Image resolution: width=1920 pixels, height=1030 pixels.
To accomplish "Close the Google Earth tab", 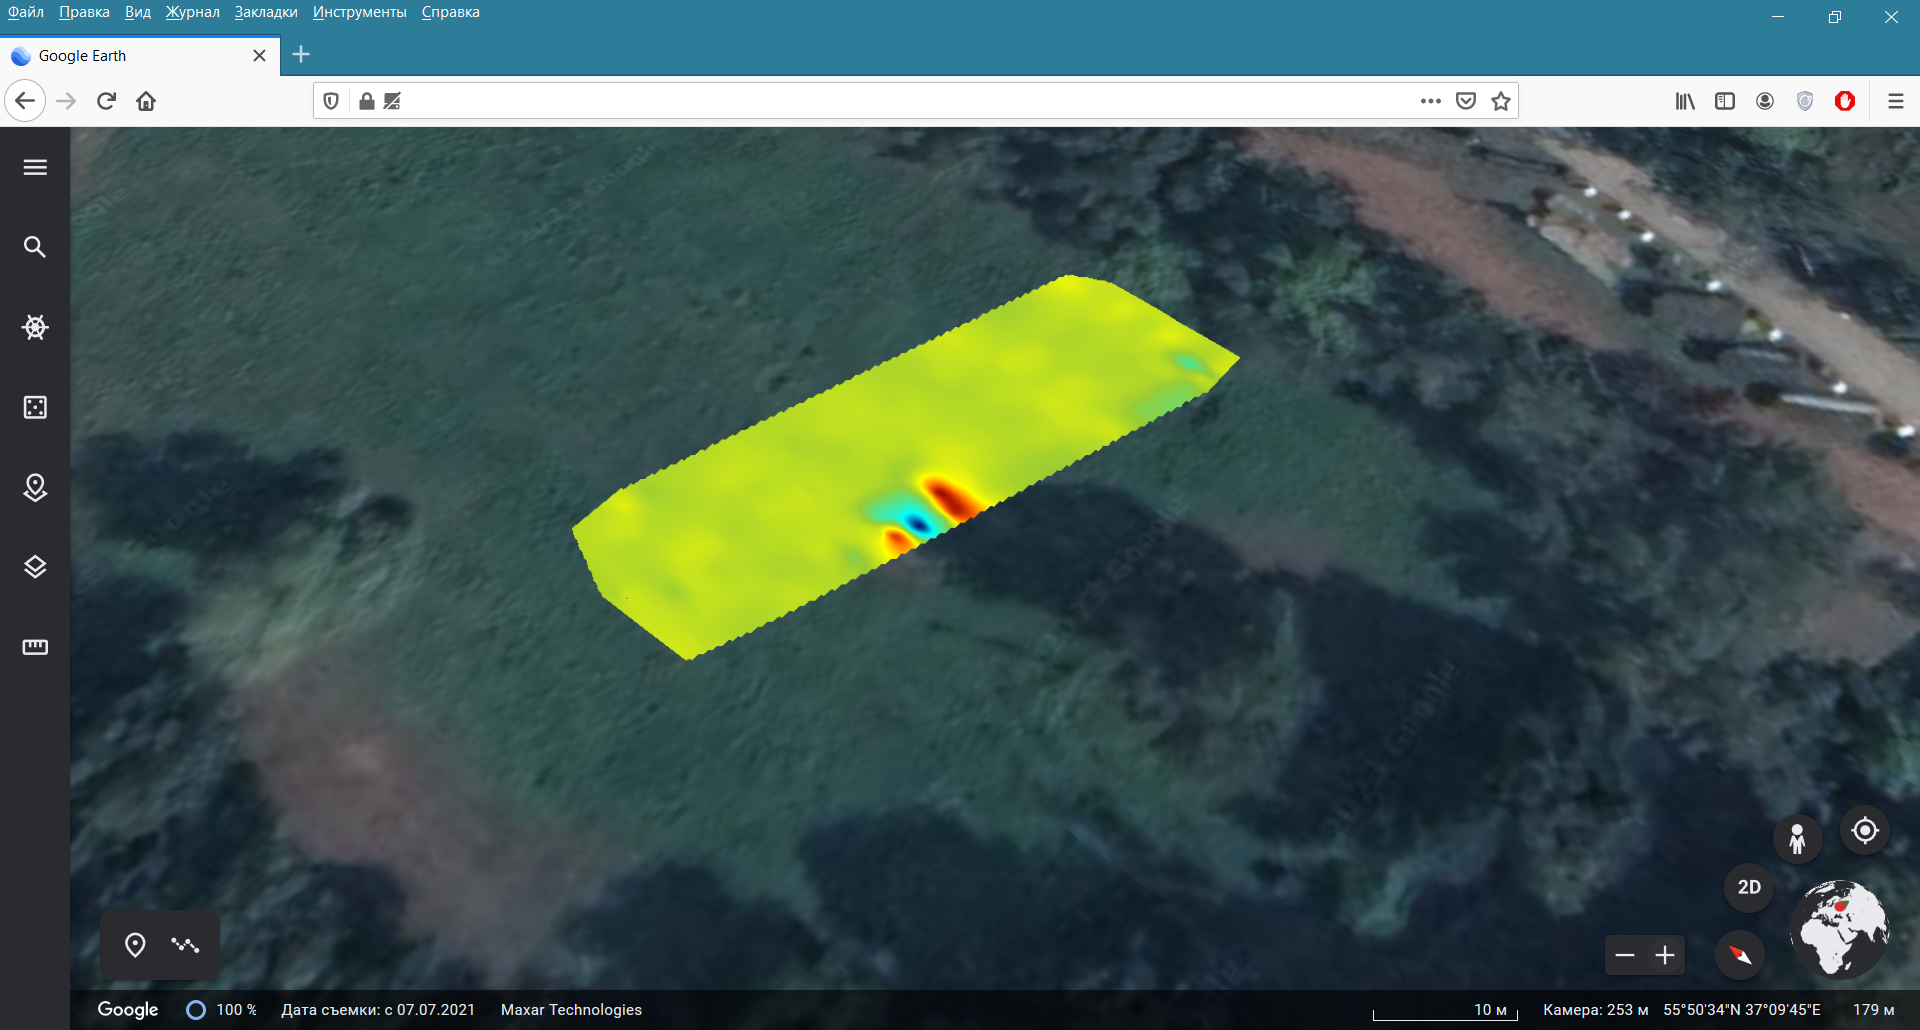I will tap(259, 56).
